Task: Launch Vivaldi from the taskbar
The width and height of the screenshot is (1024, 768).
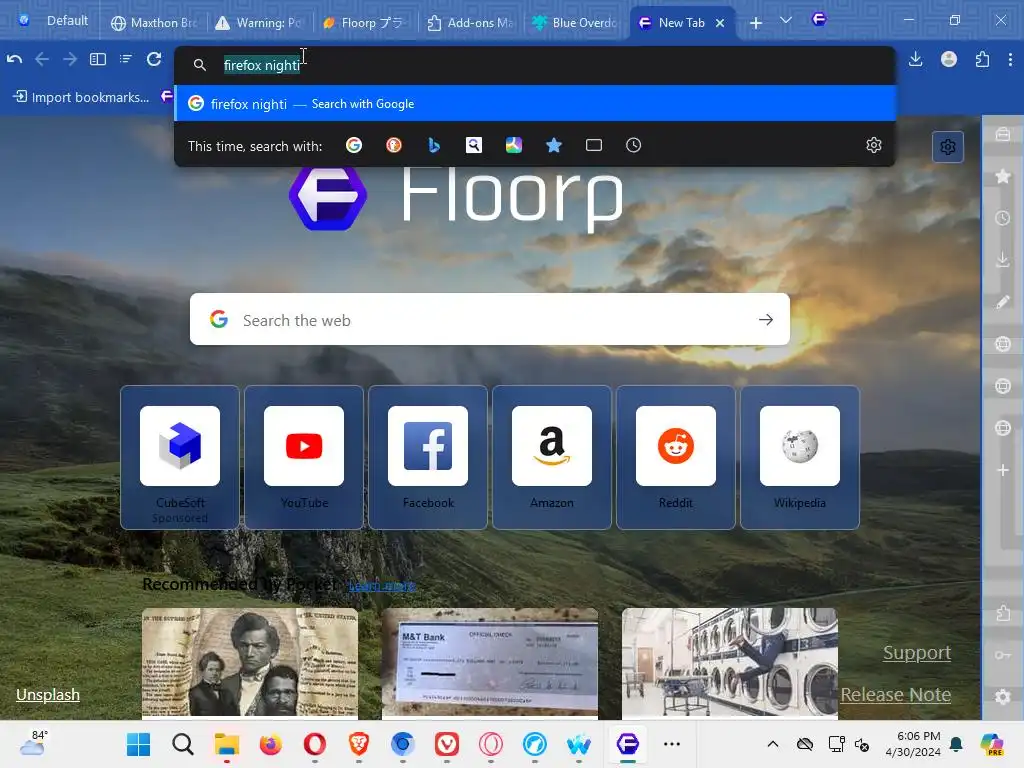Action: click(447, 744)
